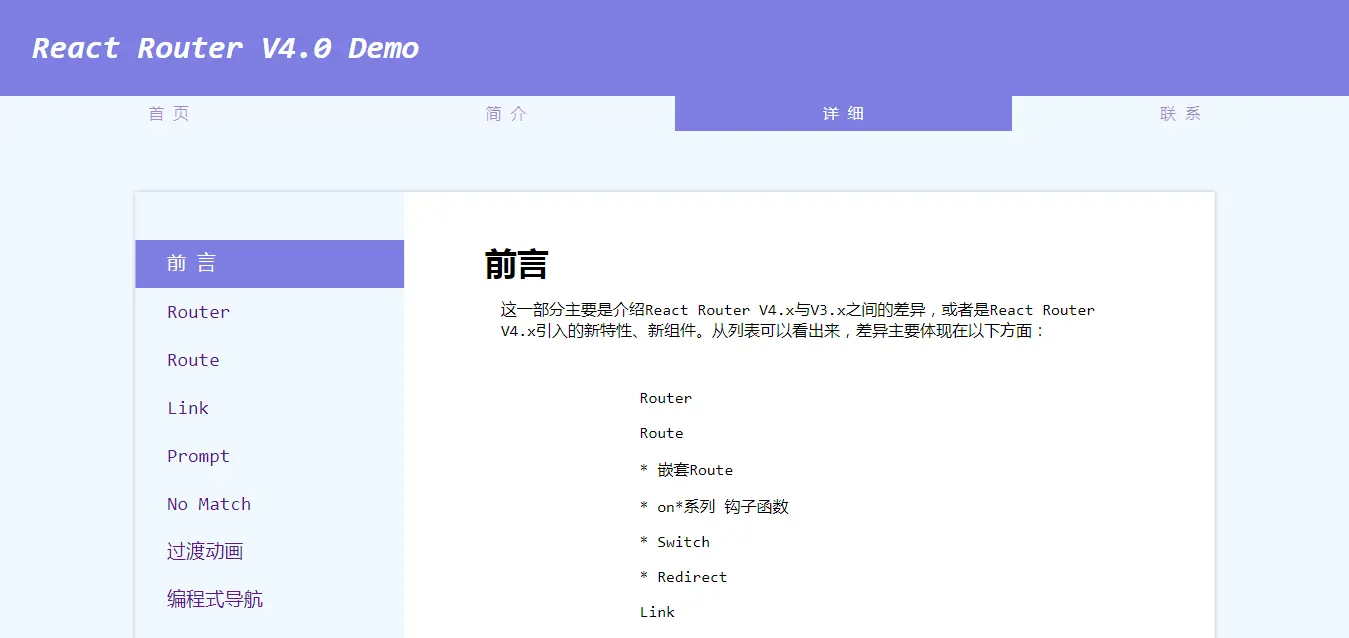Image resolution: width=1349 pixels, height=638 pixels.
Task: Click the * Redirect list entry
Action: click(684, 577)
